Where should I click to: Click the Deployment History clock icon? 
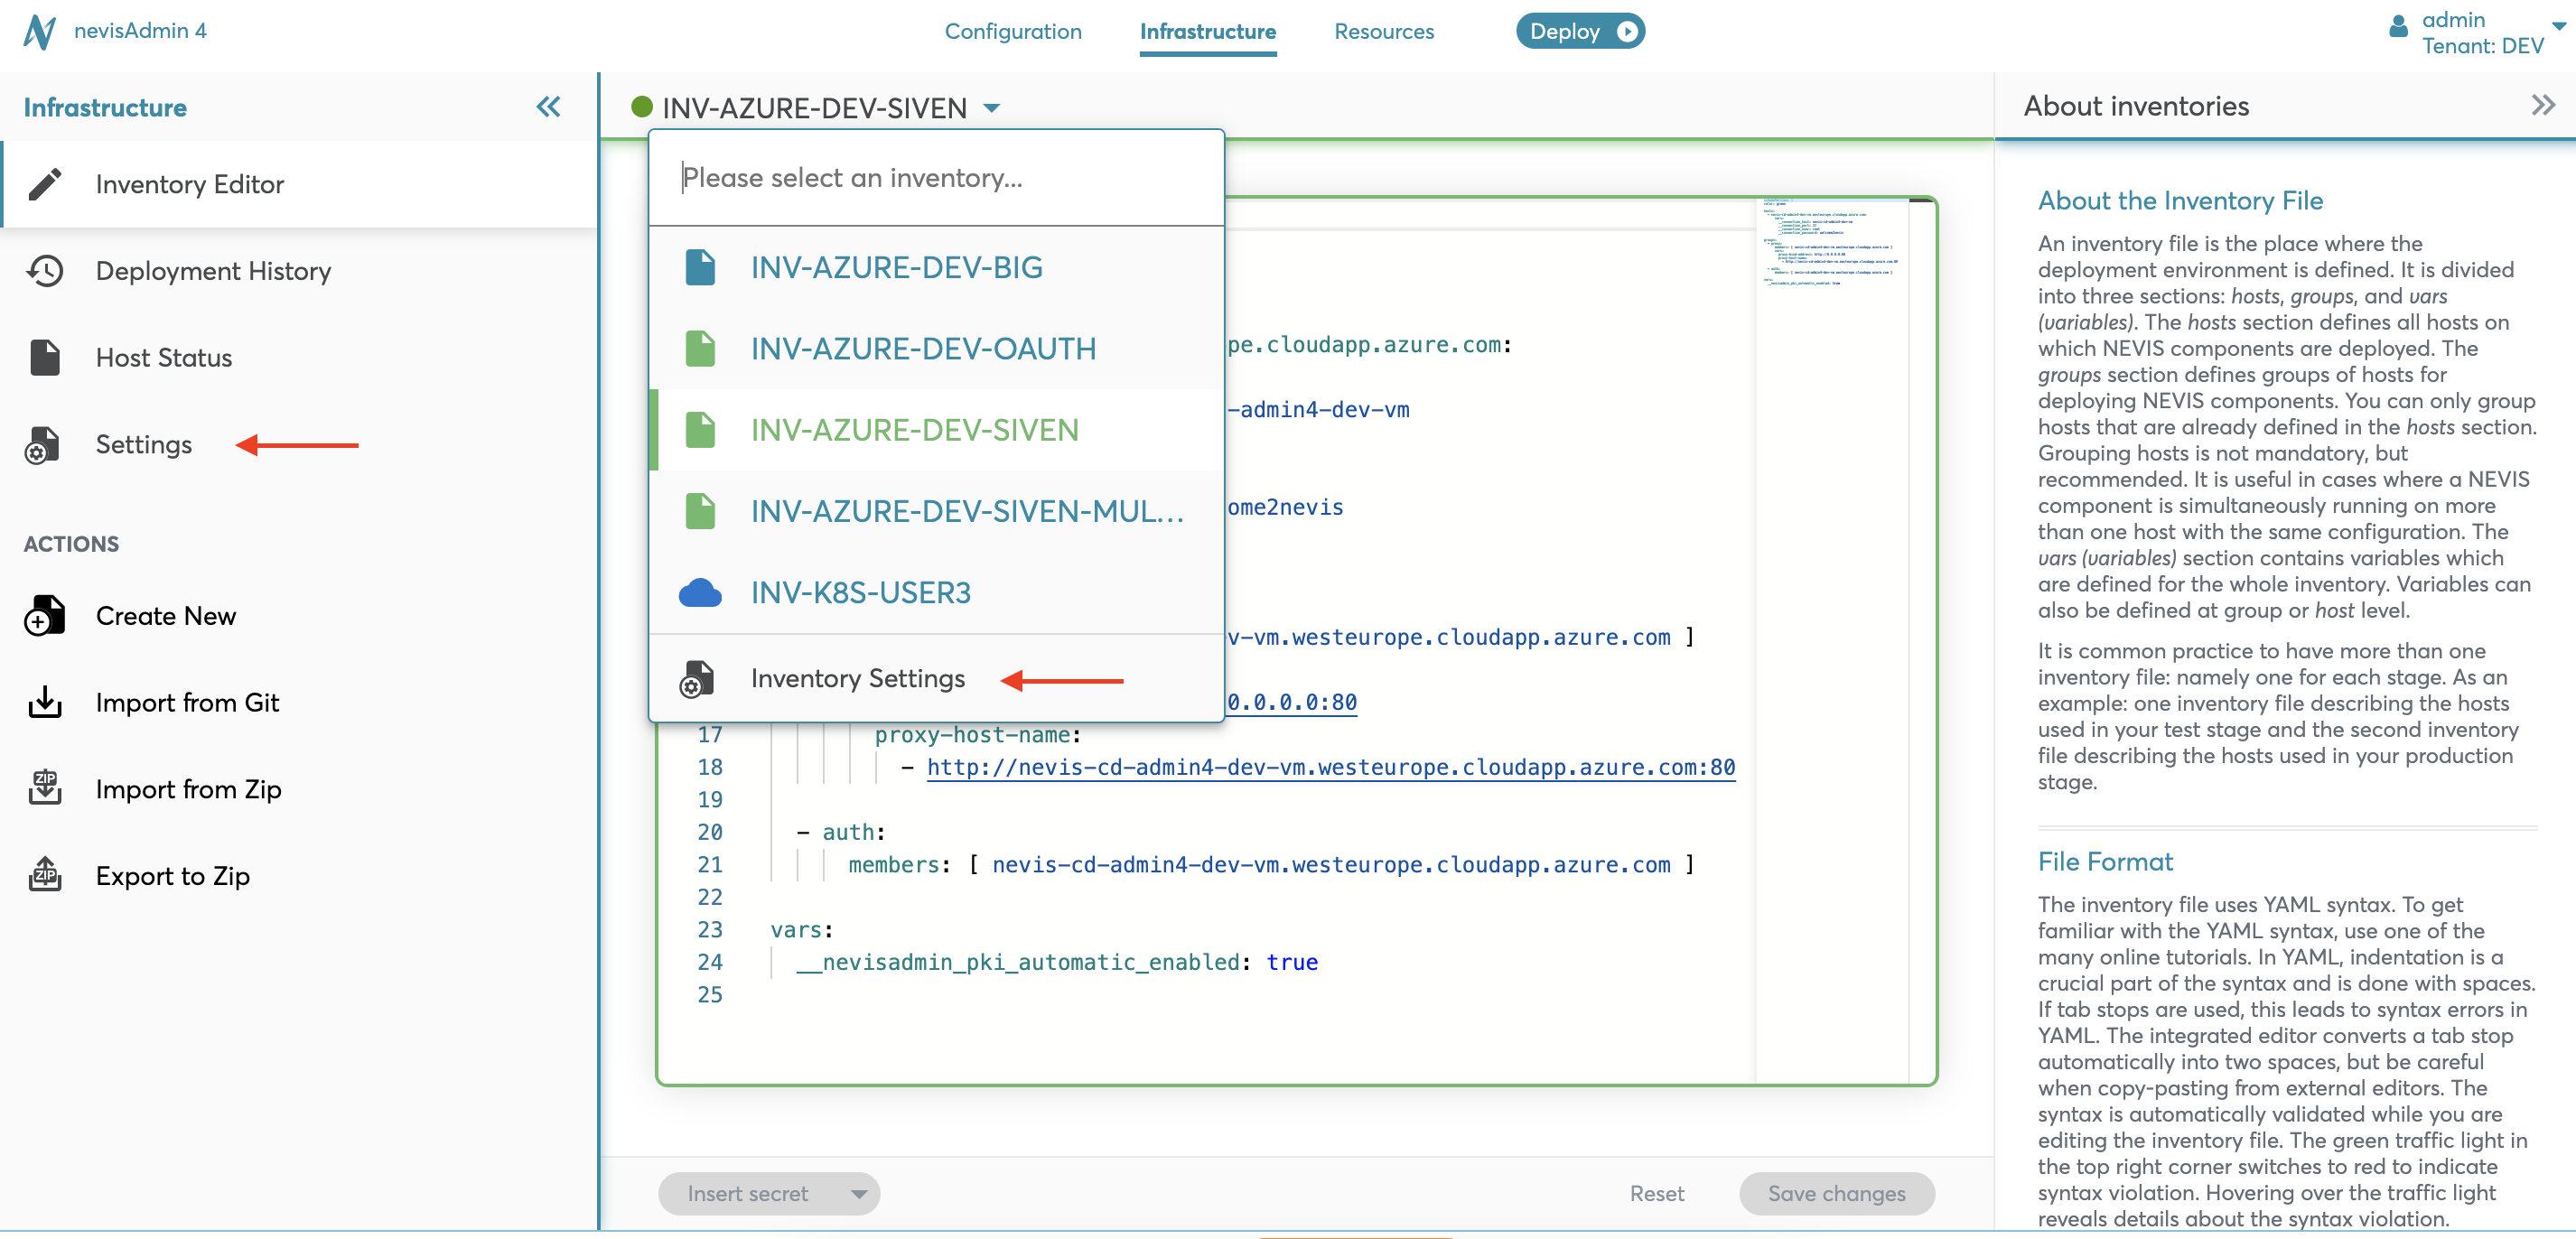[44, 271]
